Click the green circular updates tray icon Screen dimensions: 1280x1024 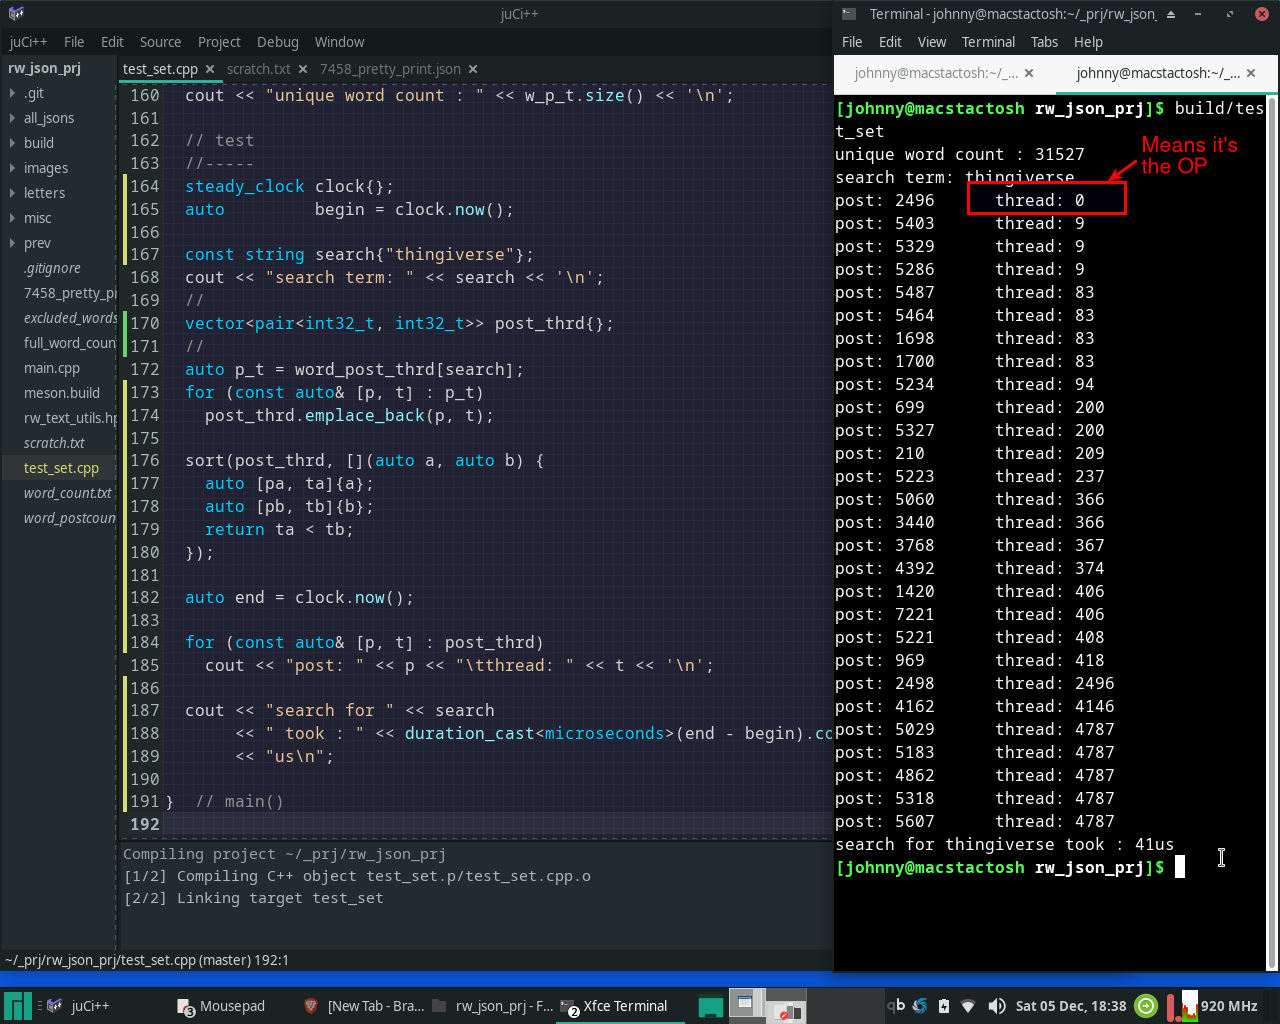point(1147,1006)
